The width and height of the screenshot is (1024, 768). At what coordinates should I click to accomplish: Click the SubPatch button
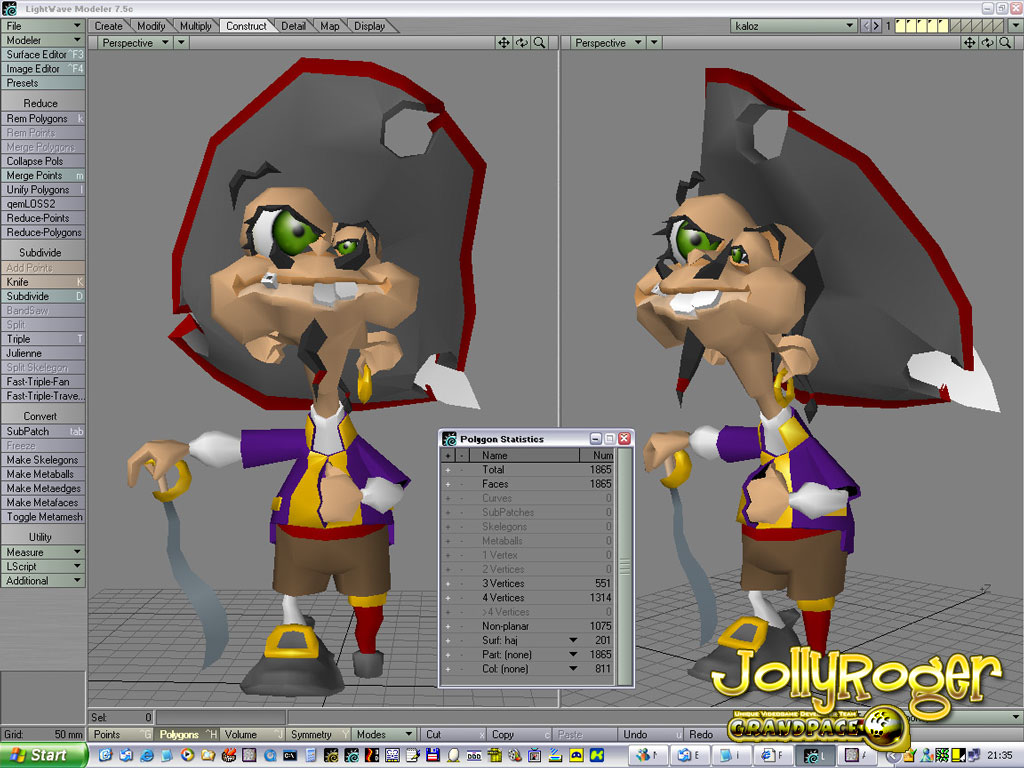(x=43, y=432)
